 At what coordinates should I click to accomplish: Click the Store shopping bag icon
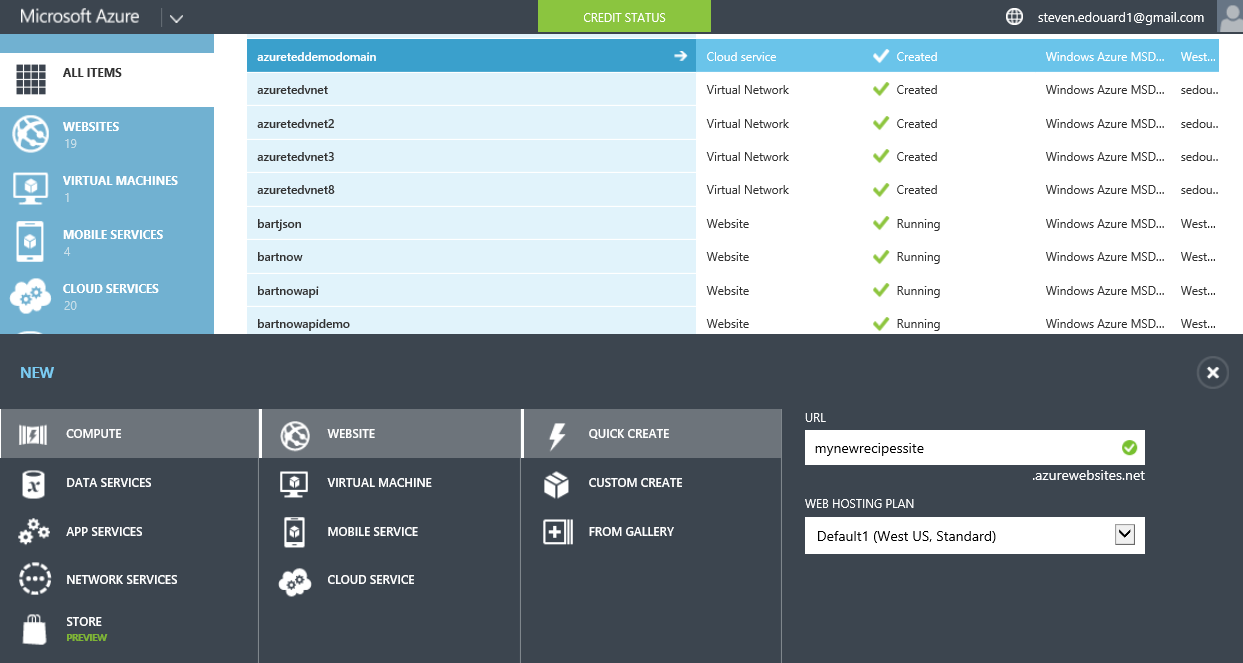pyautogui.click(x=33, y=629)
